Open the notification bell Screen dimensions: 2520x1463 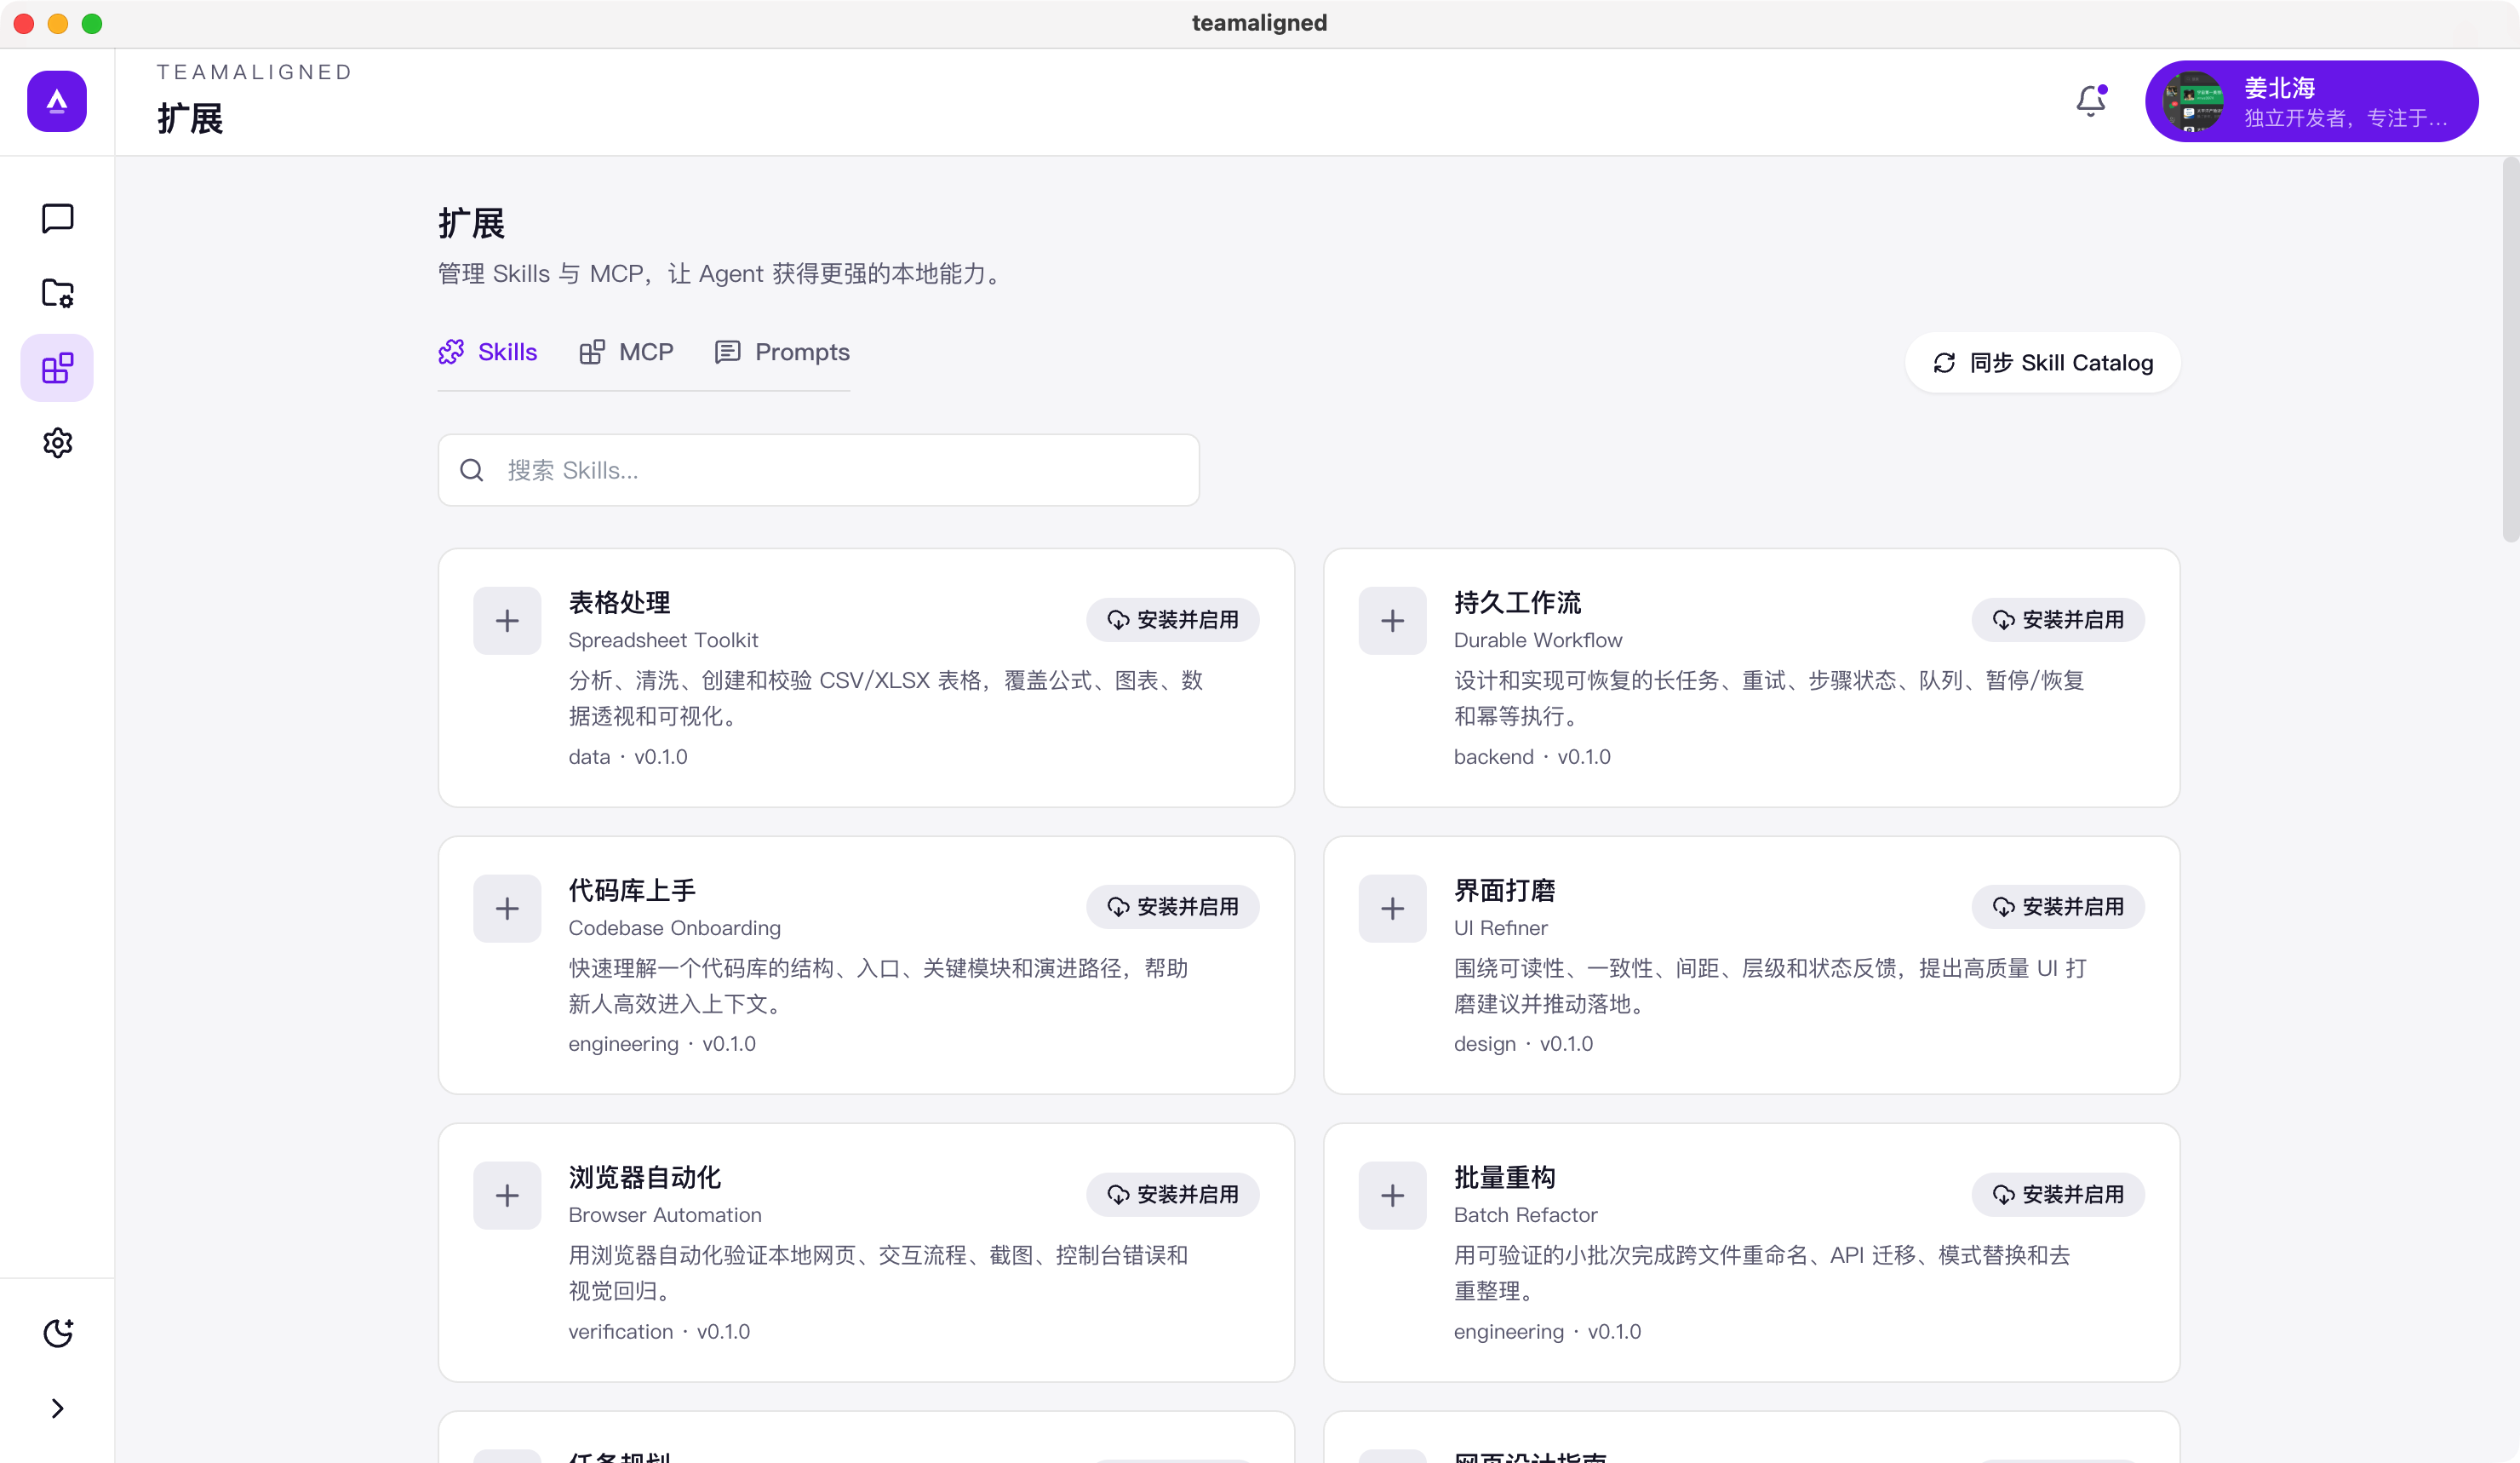pos(2091,101)
